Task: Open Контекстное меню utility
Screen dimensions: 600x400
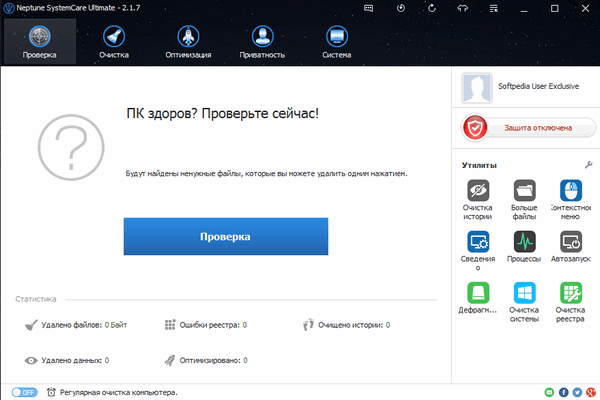Action: [x=571, y=200]
